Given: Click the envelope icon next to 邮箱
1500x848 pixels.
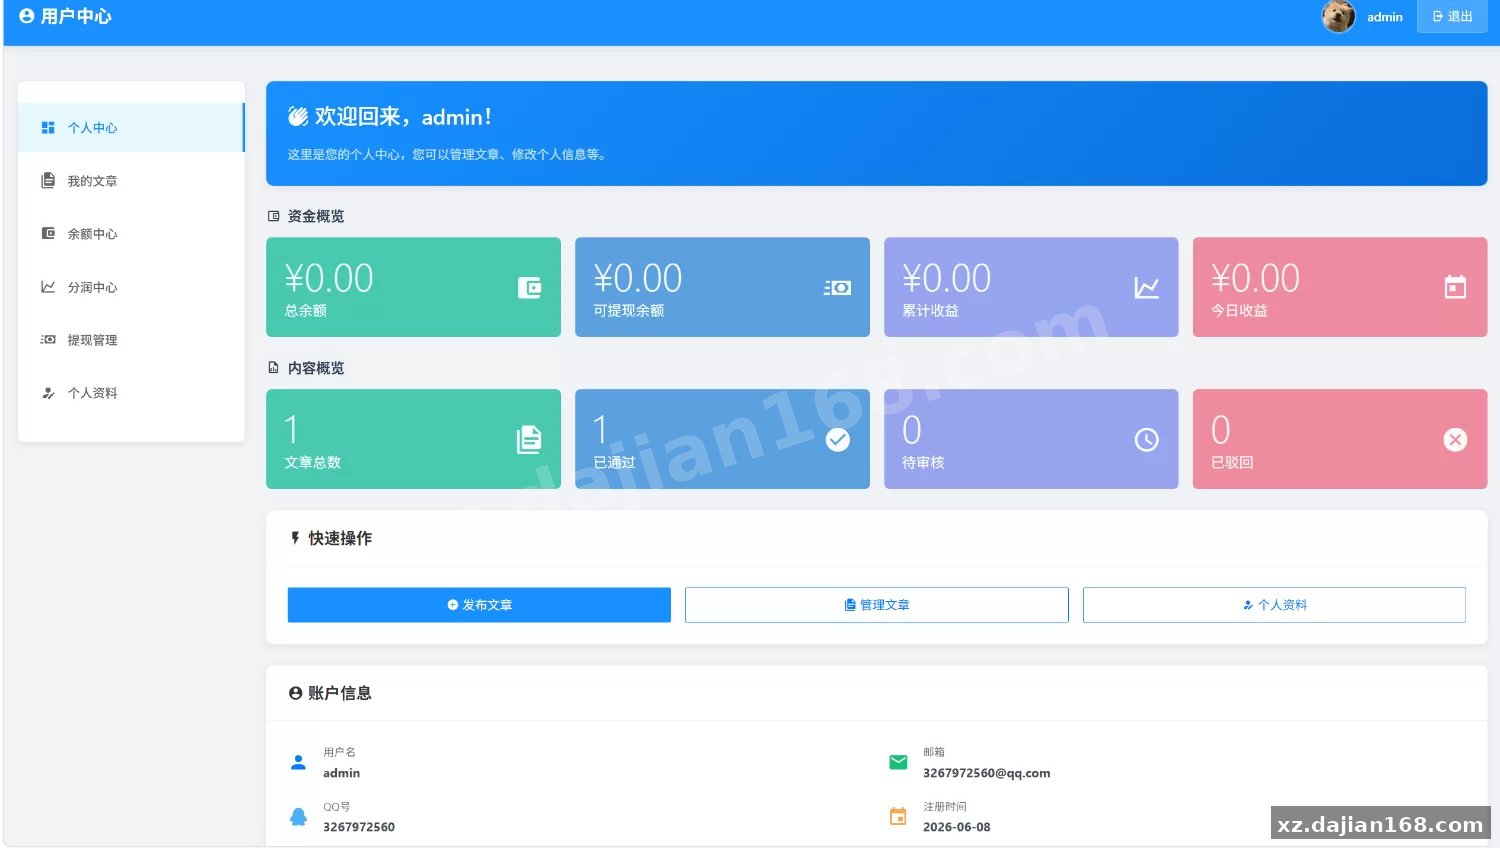Looking at the screenshot, I should [898, 762].
